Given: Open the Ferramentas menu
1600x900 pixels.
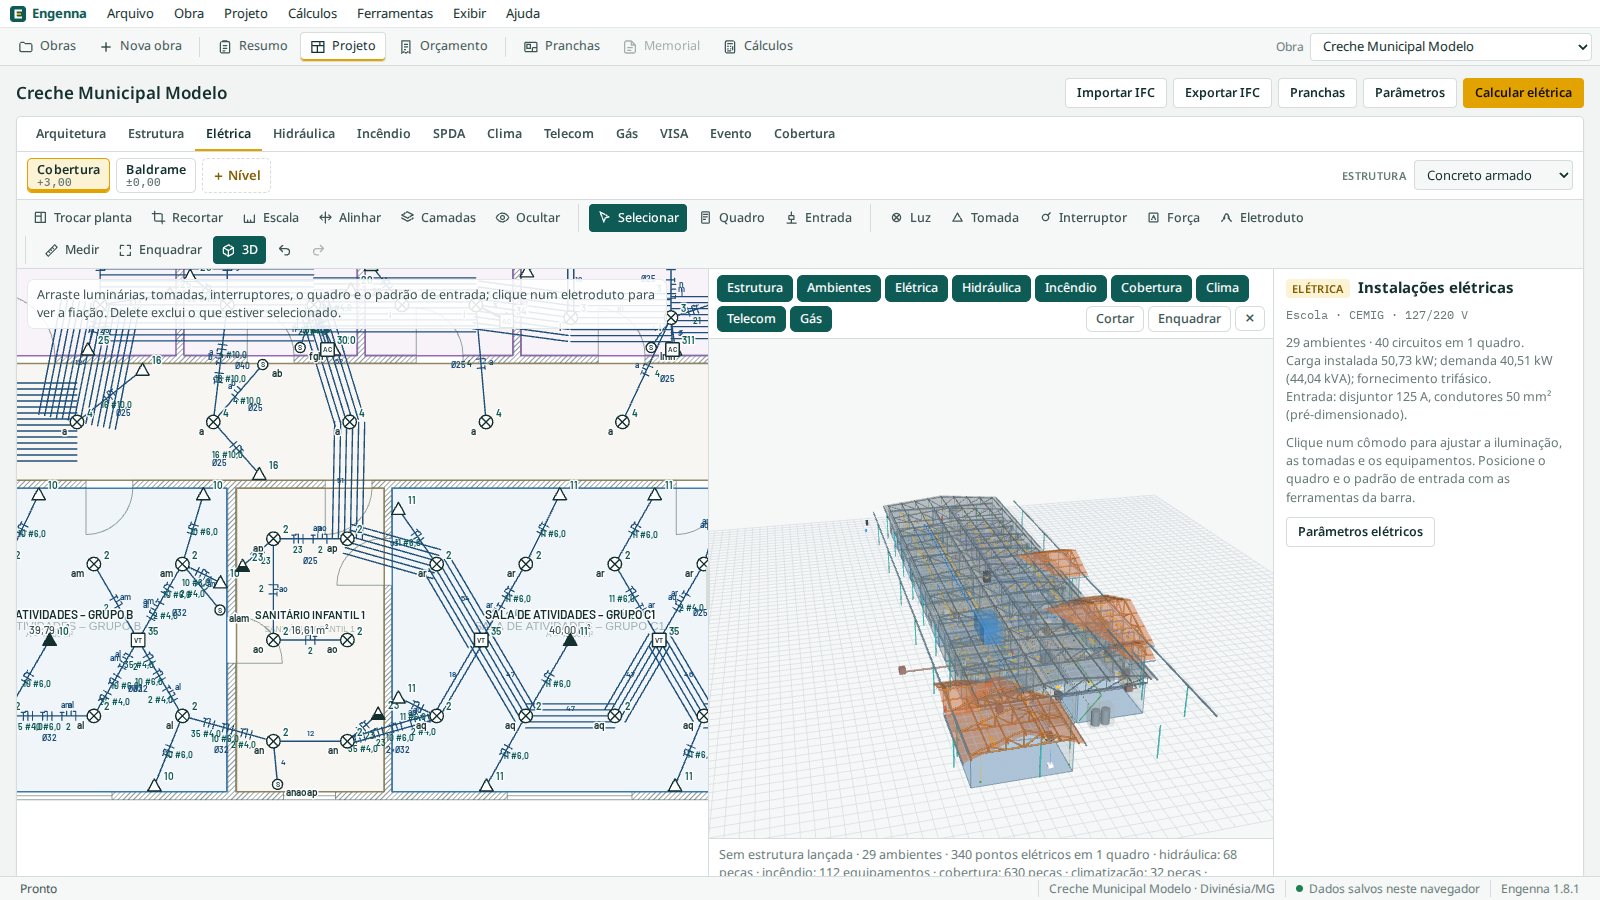Looking at the screenshot, I should click(x=395, y=14).
